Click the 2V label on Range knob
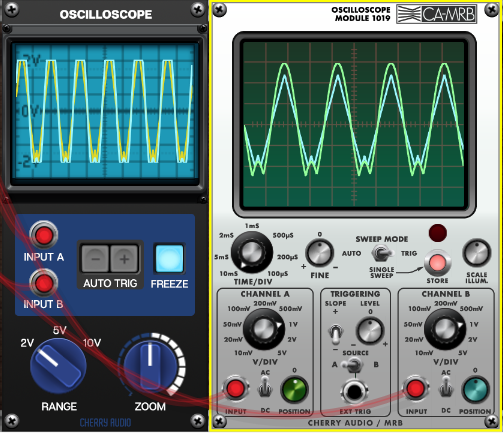Screen dimensions: 503x433 pos(27,343)
